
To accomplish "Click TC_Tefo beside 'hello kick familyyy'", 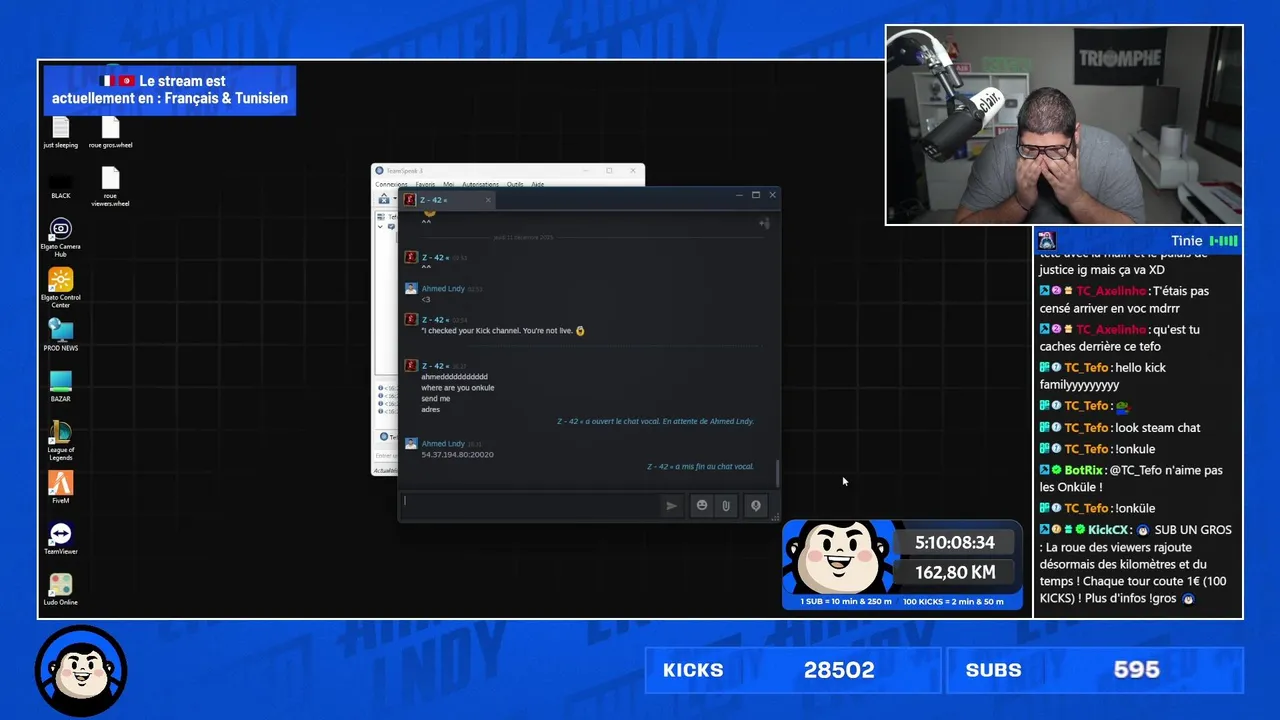I will click(x=1086, y=367).
